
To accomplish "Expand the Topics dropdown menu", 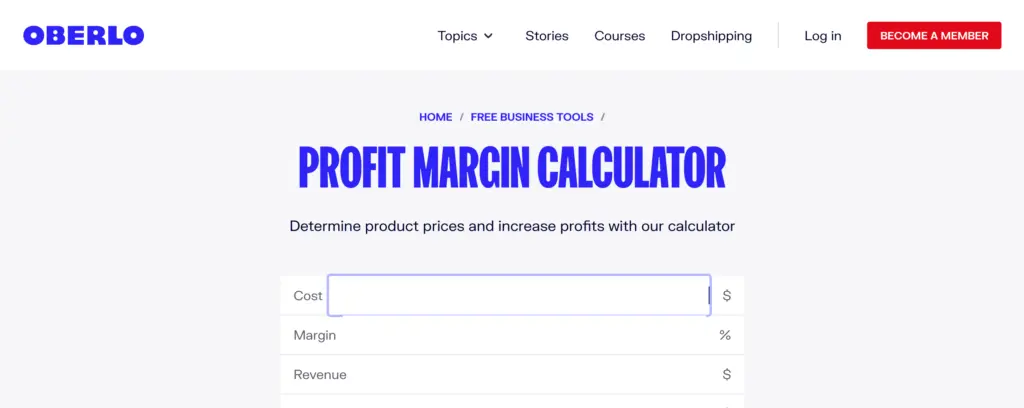I will pyautogui.click(x=457, y=36).
